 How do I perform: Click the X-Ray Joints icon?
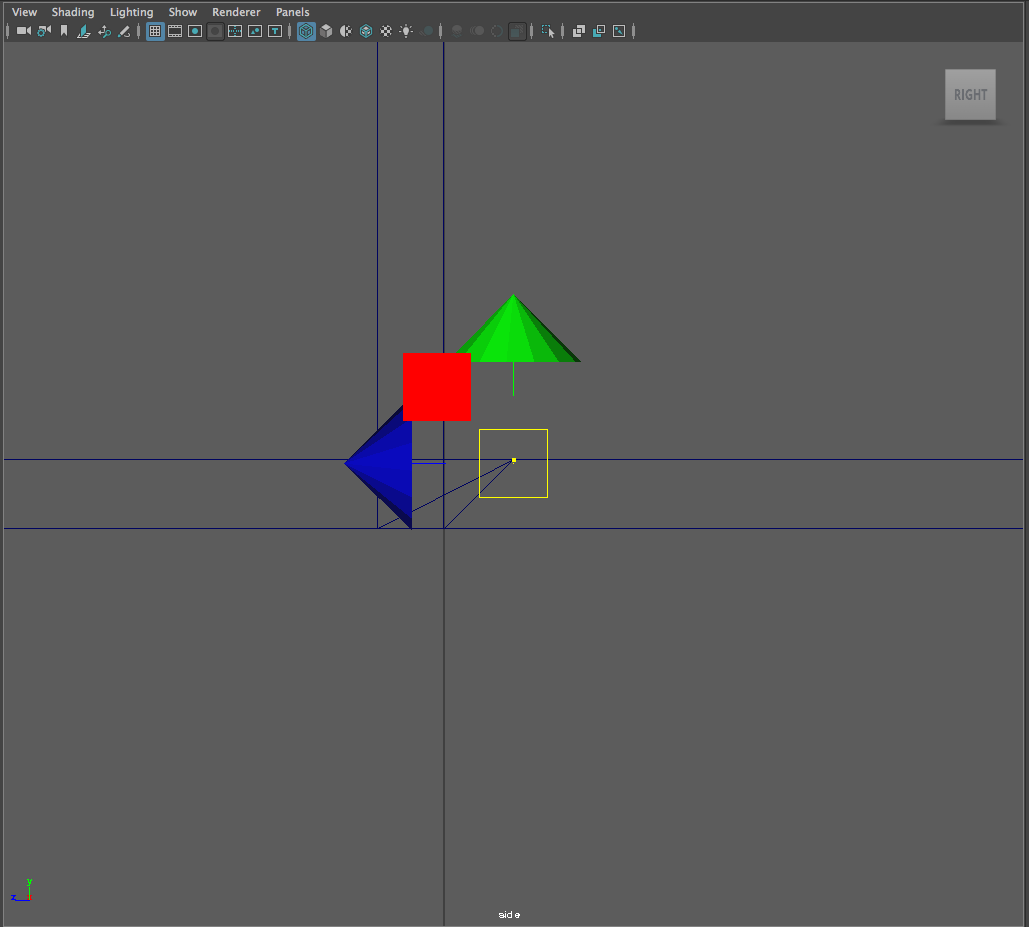619,31
